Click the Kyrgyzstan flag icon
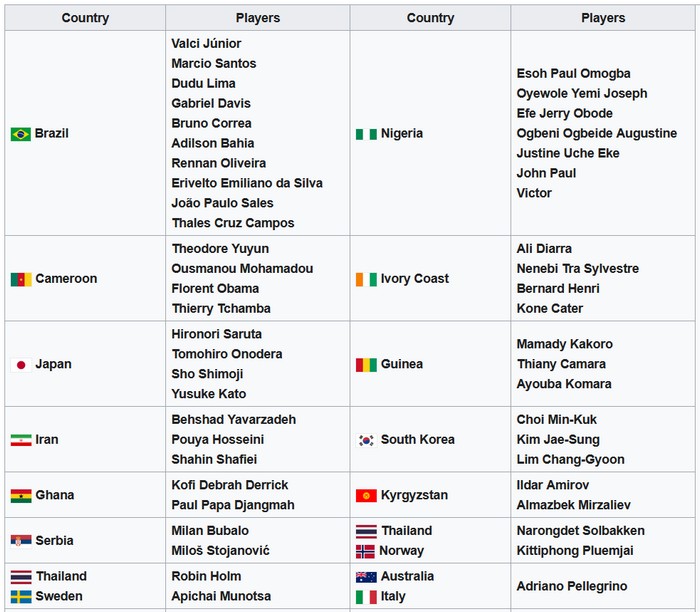The height and width of the screenshot is (612, 700). (366, 495)
